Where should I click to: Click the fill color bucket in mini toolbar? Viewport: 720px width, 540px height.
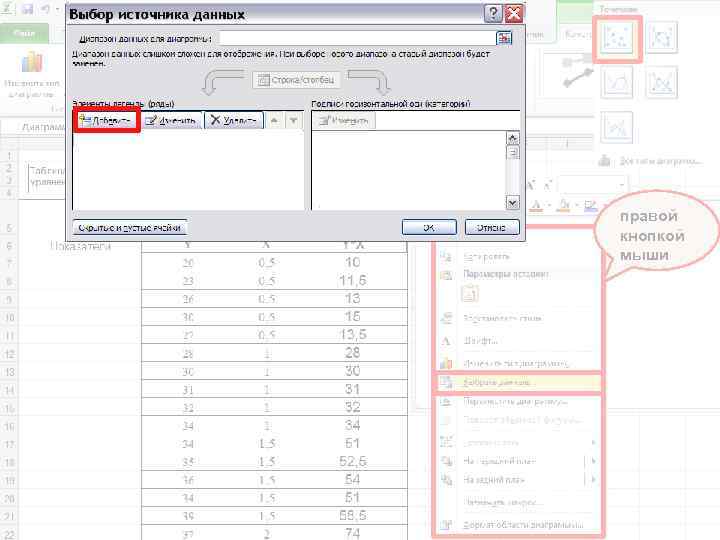(x=565, y=206)
